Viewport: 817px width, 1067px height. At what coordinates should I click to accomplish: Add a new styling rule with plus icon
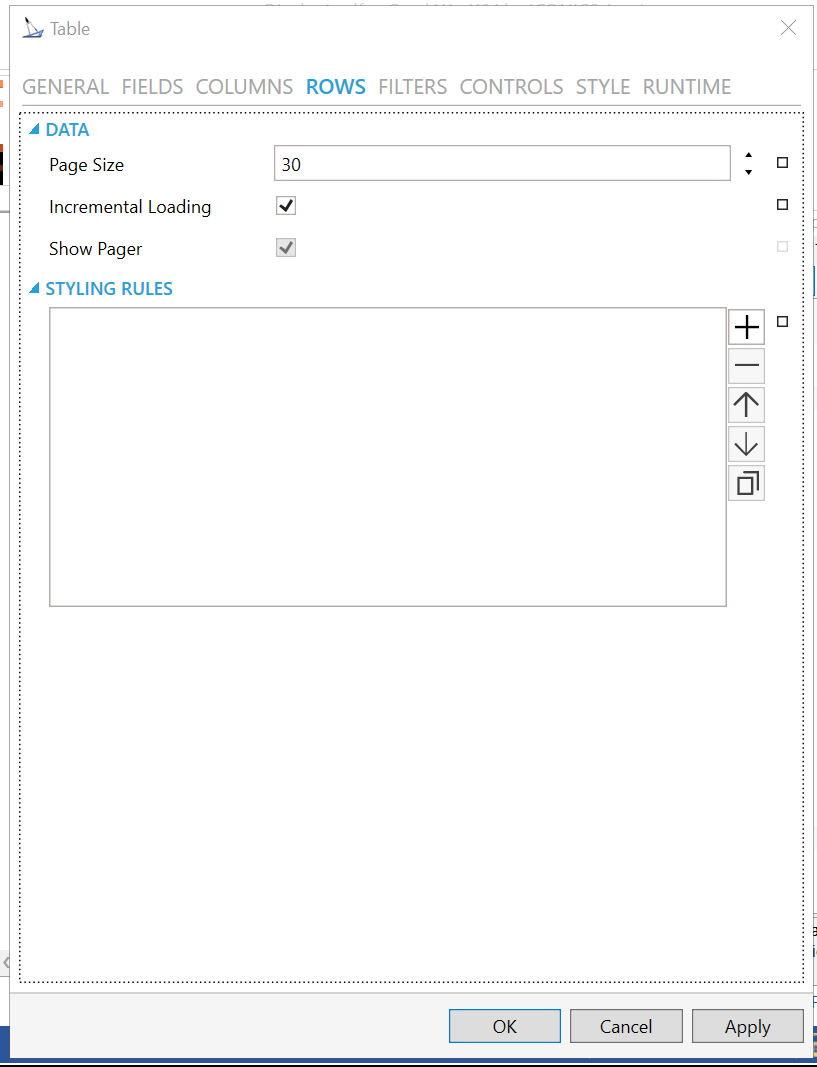(746, 327)
